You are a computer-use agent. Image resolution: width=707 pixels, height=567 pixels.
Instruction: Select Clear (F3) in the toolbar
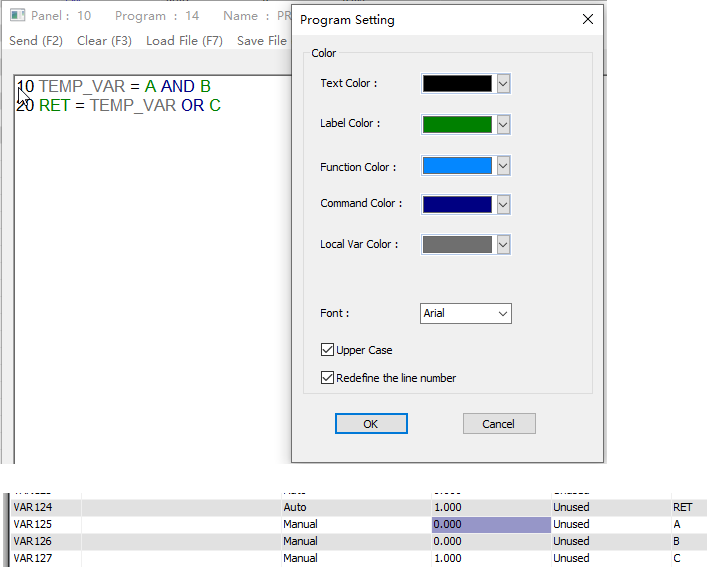tap(104, 41)
